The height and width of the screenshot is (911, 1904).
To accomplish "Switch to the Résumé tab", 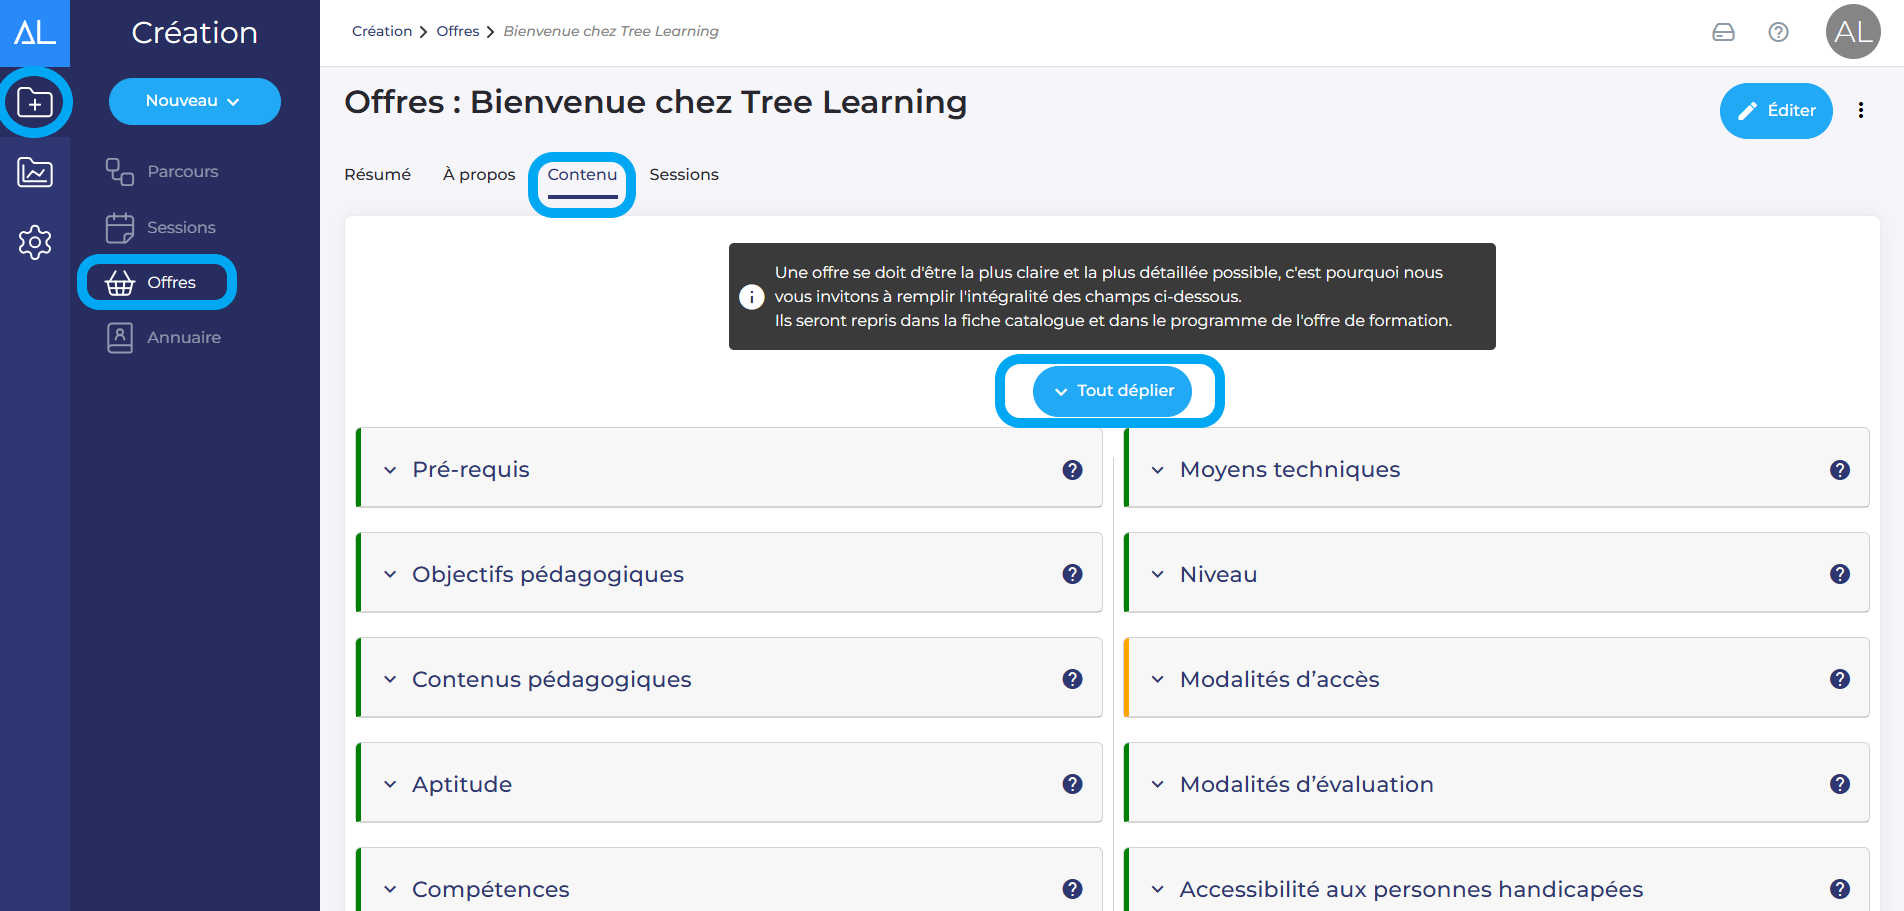I will click(x=377, y=175).
